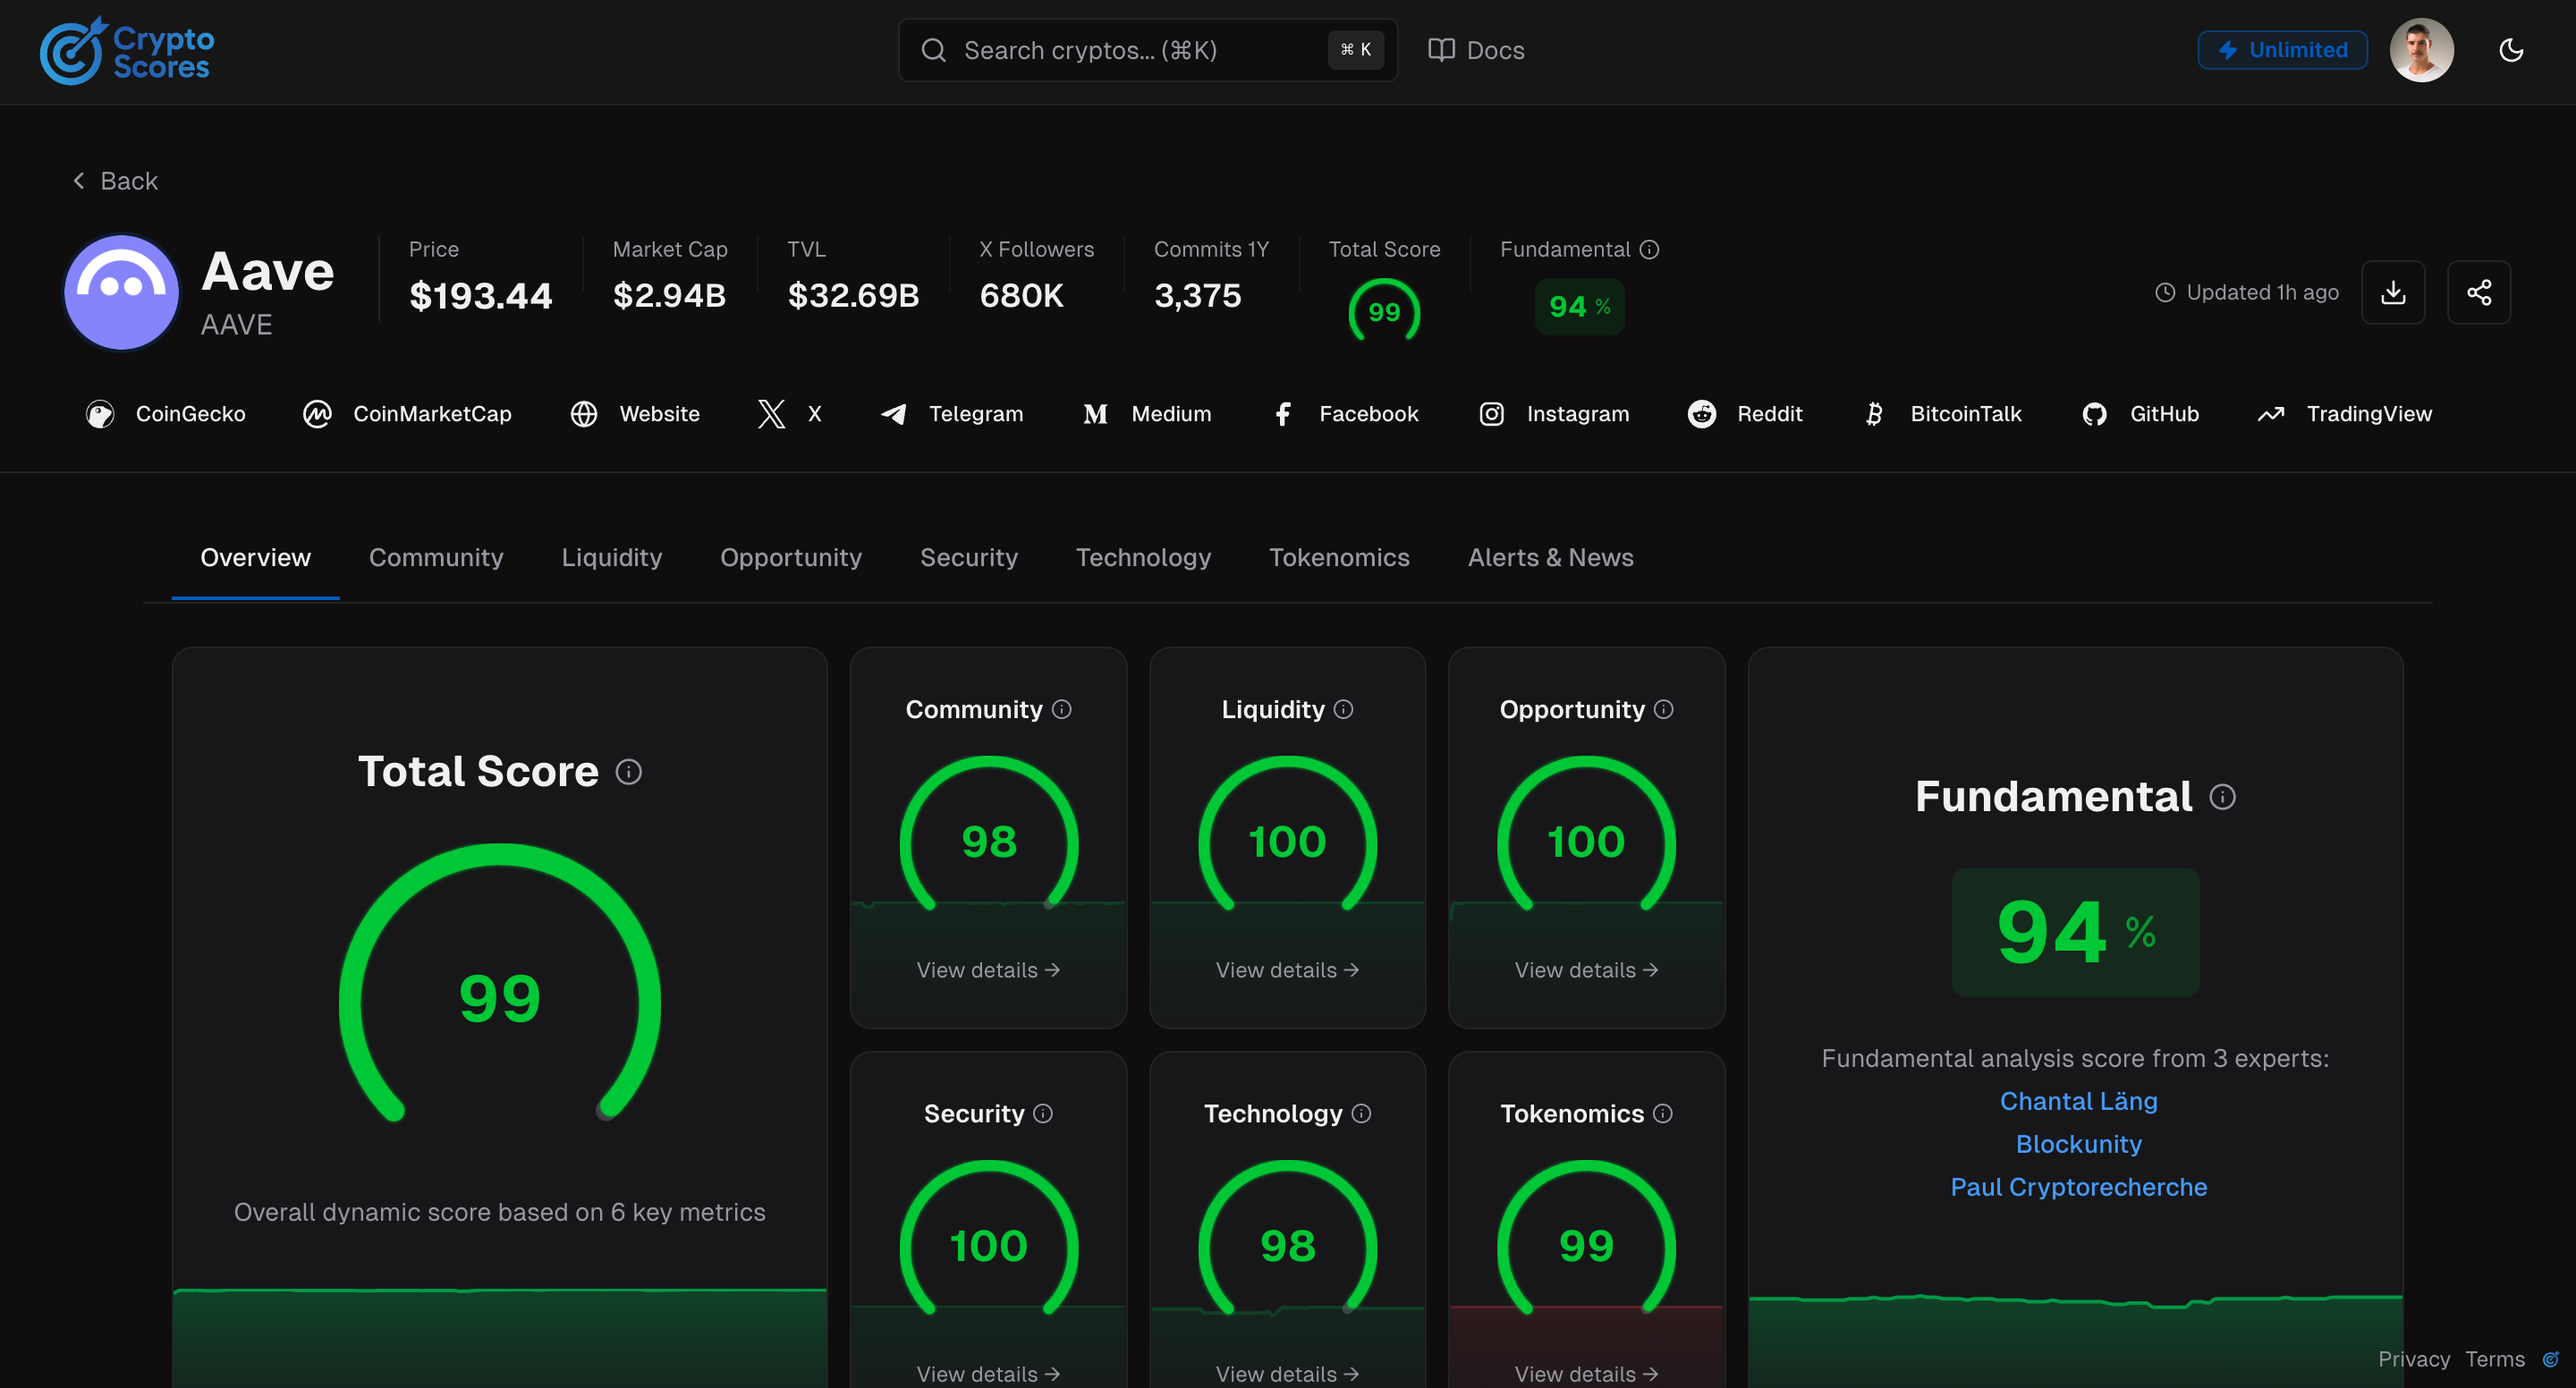The image size is (2576, 1388).
Task: Open the Telegram social icon
Action: [x=893, y=414]
